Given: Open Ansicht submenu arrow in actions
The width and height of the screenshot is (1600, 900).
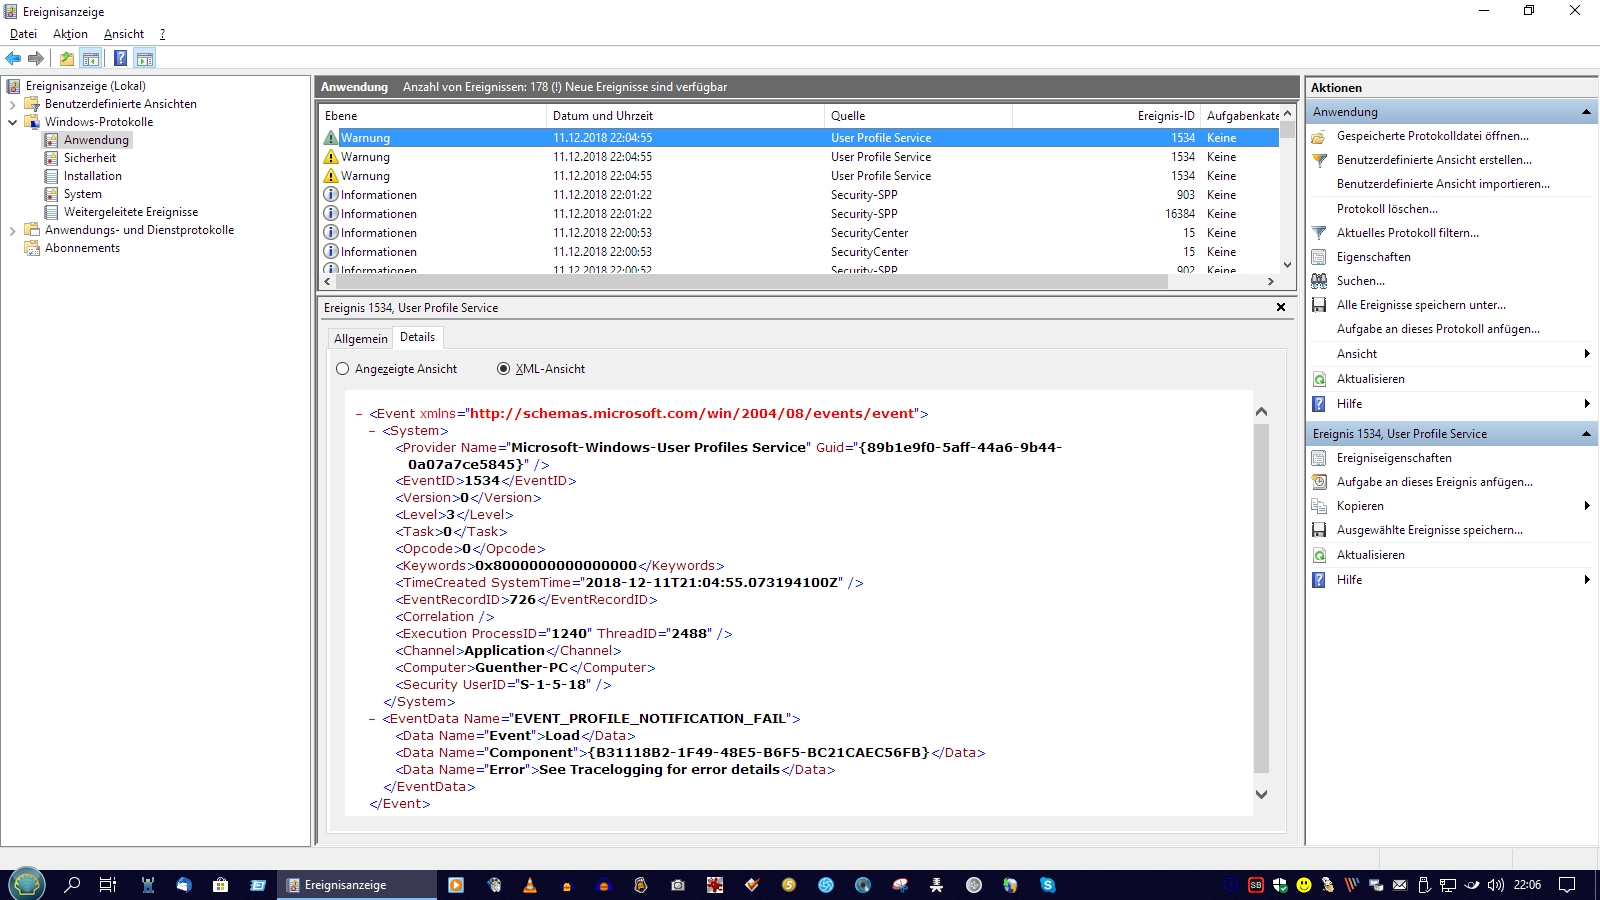Looking at the screenshot, I should click(1587, 354).
